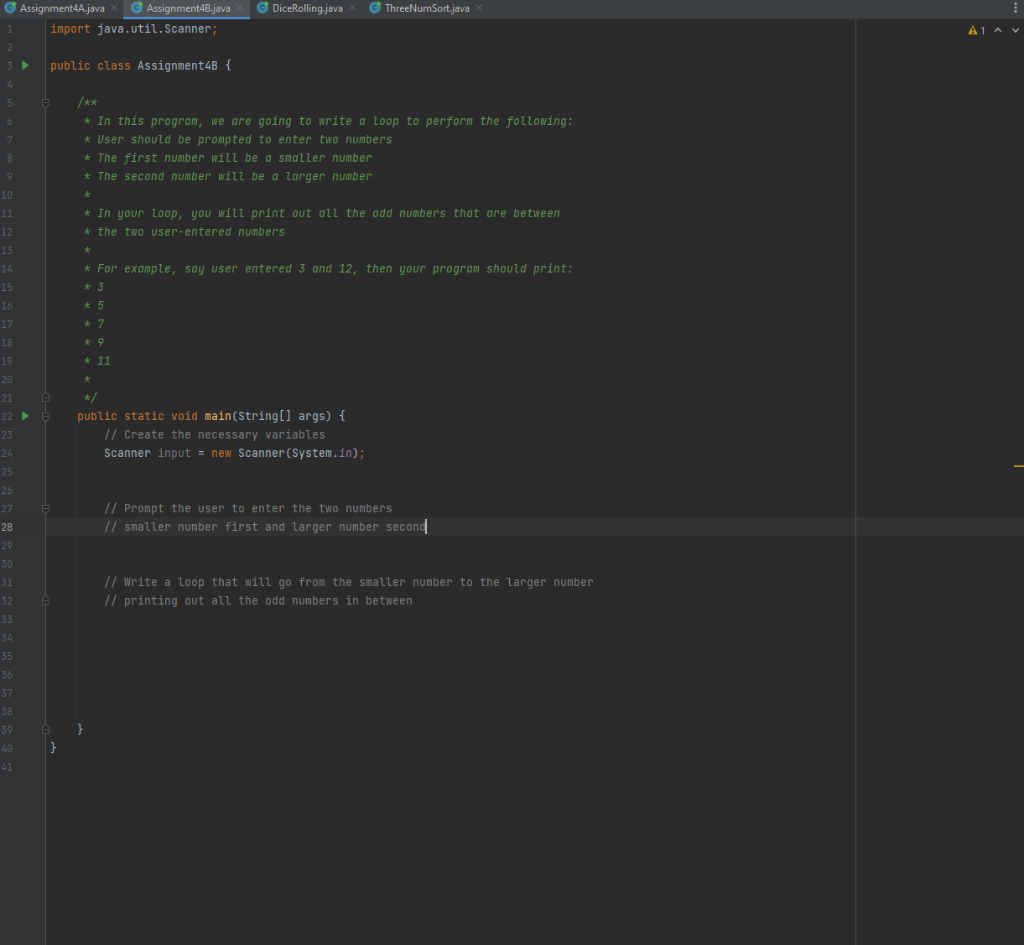Screen dimensions: 1024x945
Task: Collapse the comment region at line 27
Action: point(45,508)
